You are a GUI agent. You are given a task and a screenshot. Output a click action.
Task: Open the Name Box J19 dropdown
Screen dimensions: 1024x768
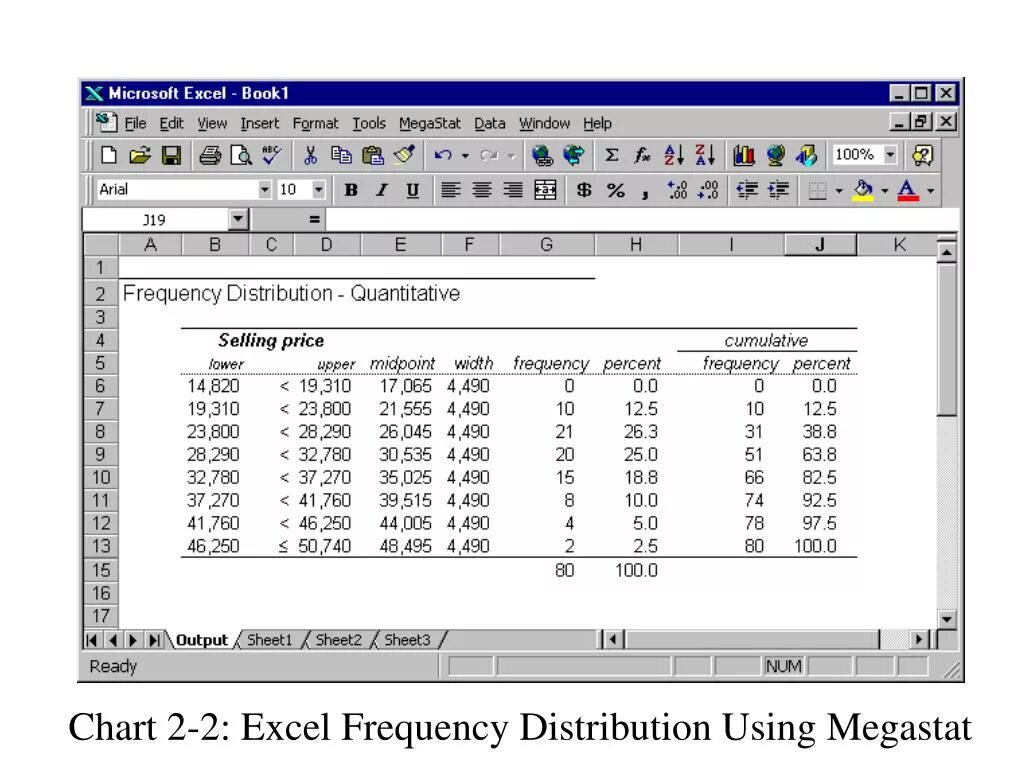[x=238, y=219]
